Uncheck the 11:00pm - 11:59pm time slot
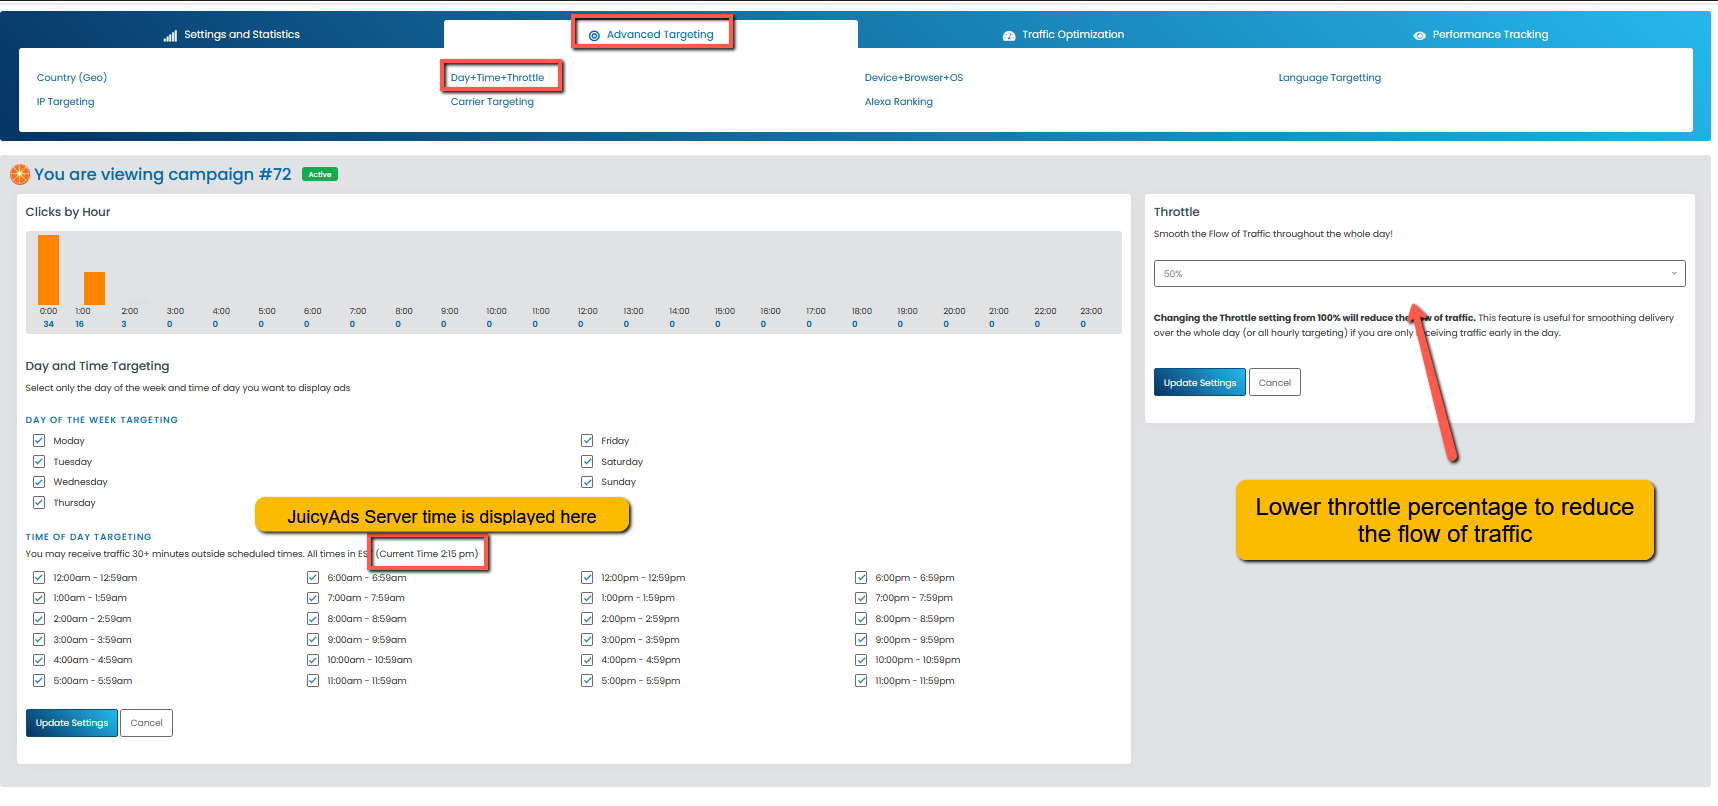The width and height of the screenshot is (1718, 806). point(861,681)
